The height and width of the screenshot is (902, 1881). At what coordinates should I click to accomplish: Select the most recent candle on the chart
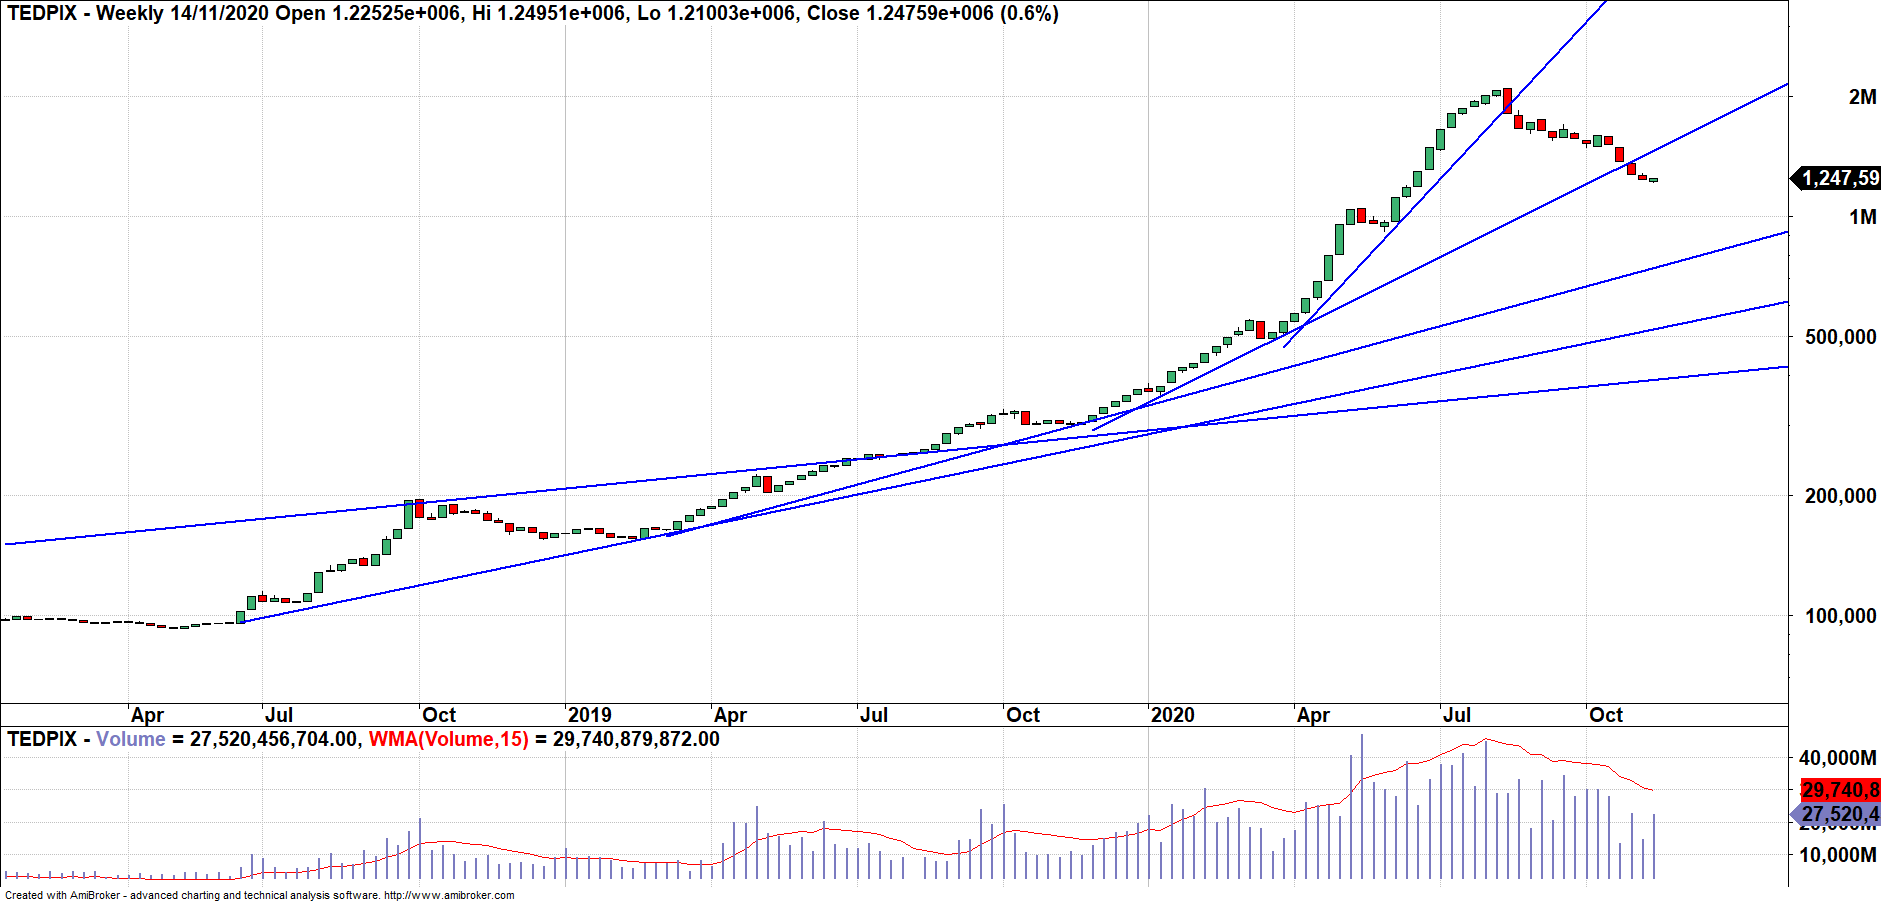(1654, 180)
